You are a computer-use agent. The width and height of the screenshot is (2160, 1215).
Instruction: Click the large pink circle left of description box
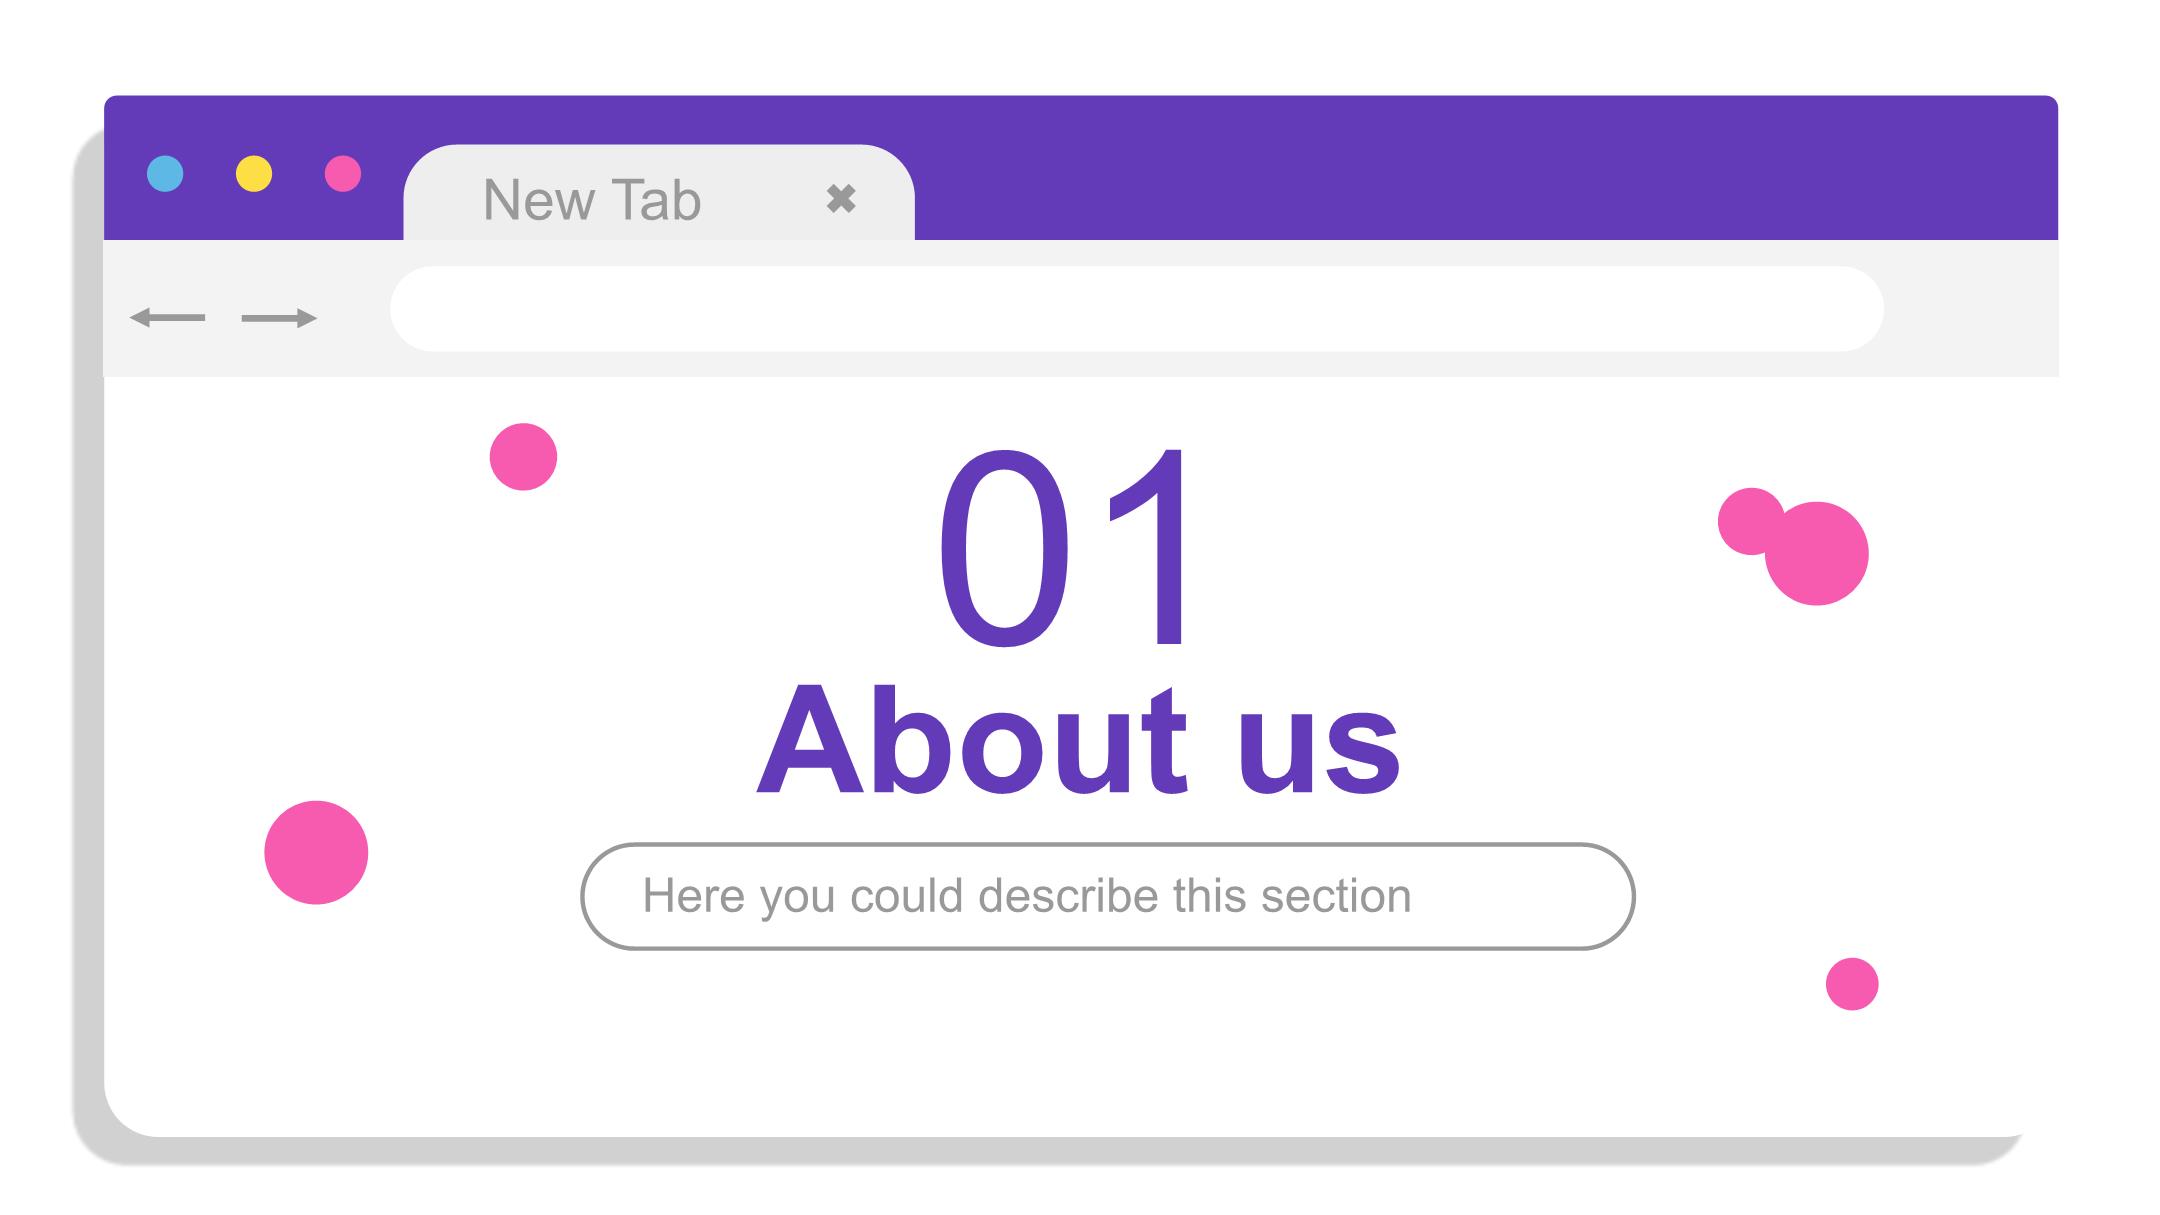tap(316, 852)
